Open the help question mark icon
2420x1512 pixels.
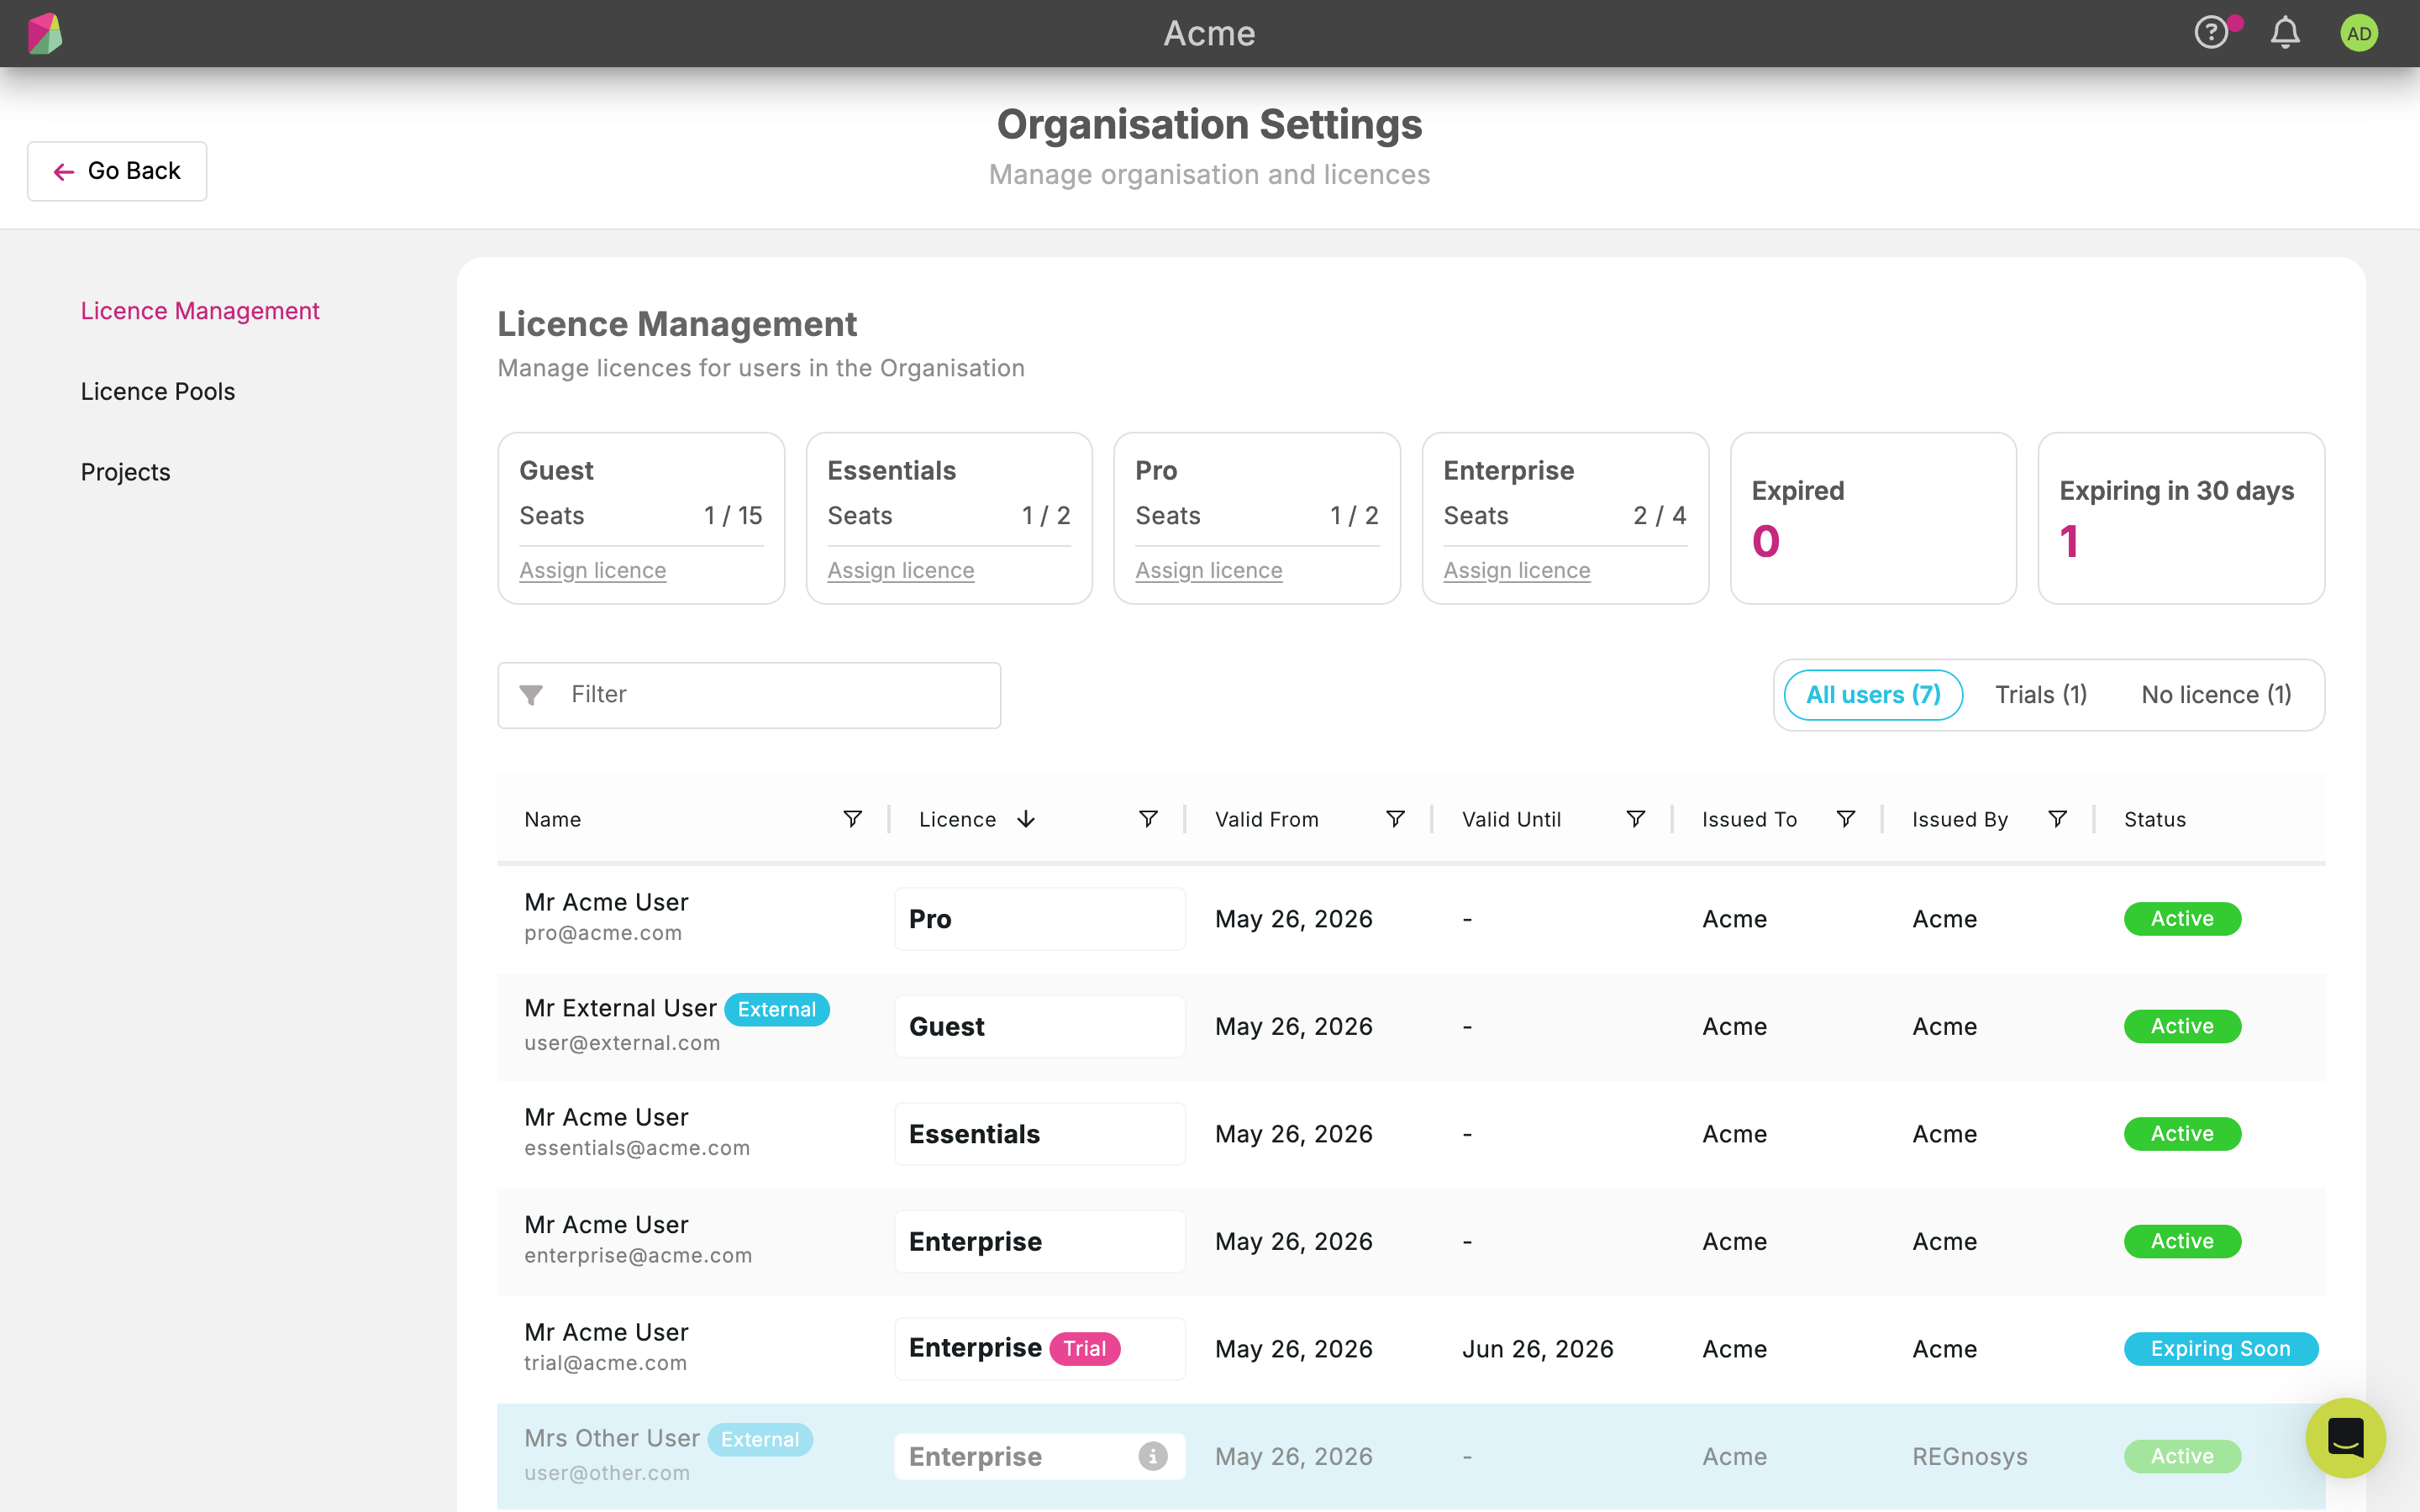click(x=2211, y=33)
